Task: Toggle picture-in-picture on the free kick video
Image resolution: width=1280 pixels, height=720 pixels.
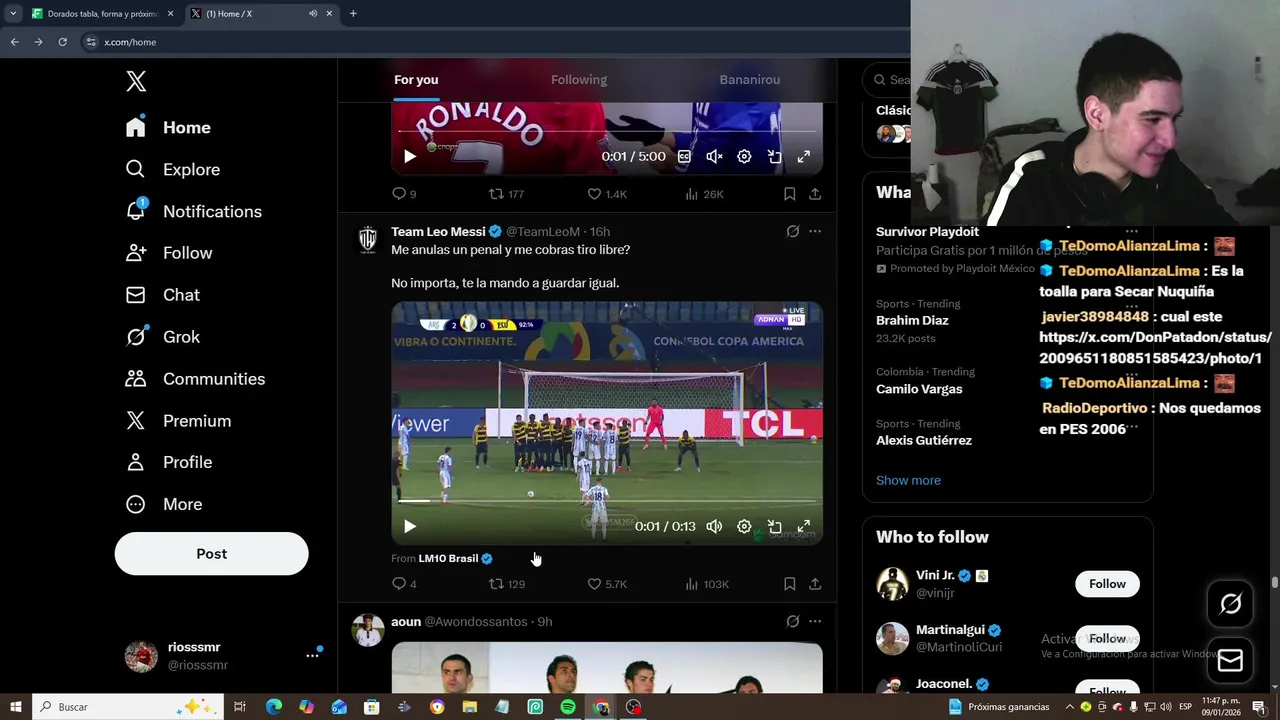Action: point(774,527)
